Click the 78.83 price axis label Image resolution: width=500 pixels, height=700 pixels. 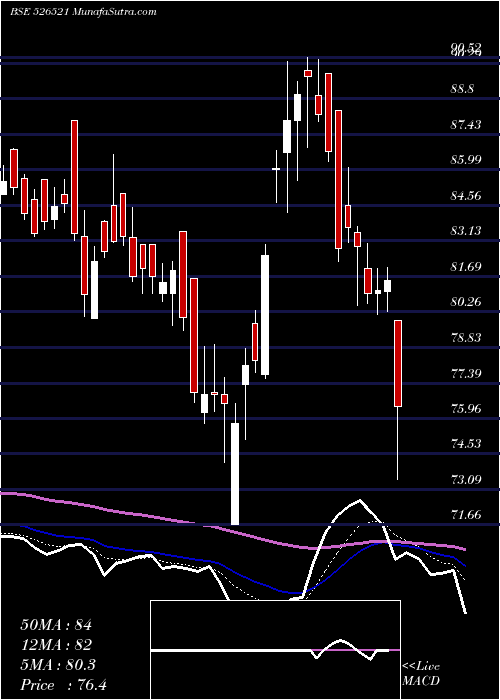coord(466,338)
